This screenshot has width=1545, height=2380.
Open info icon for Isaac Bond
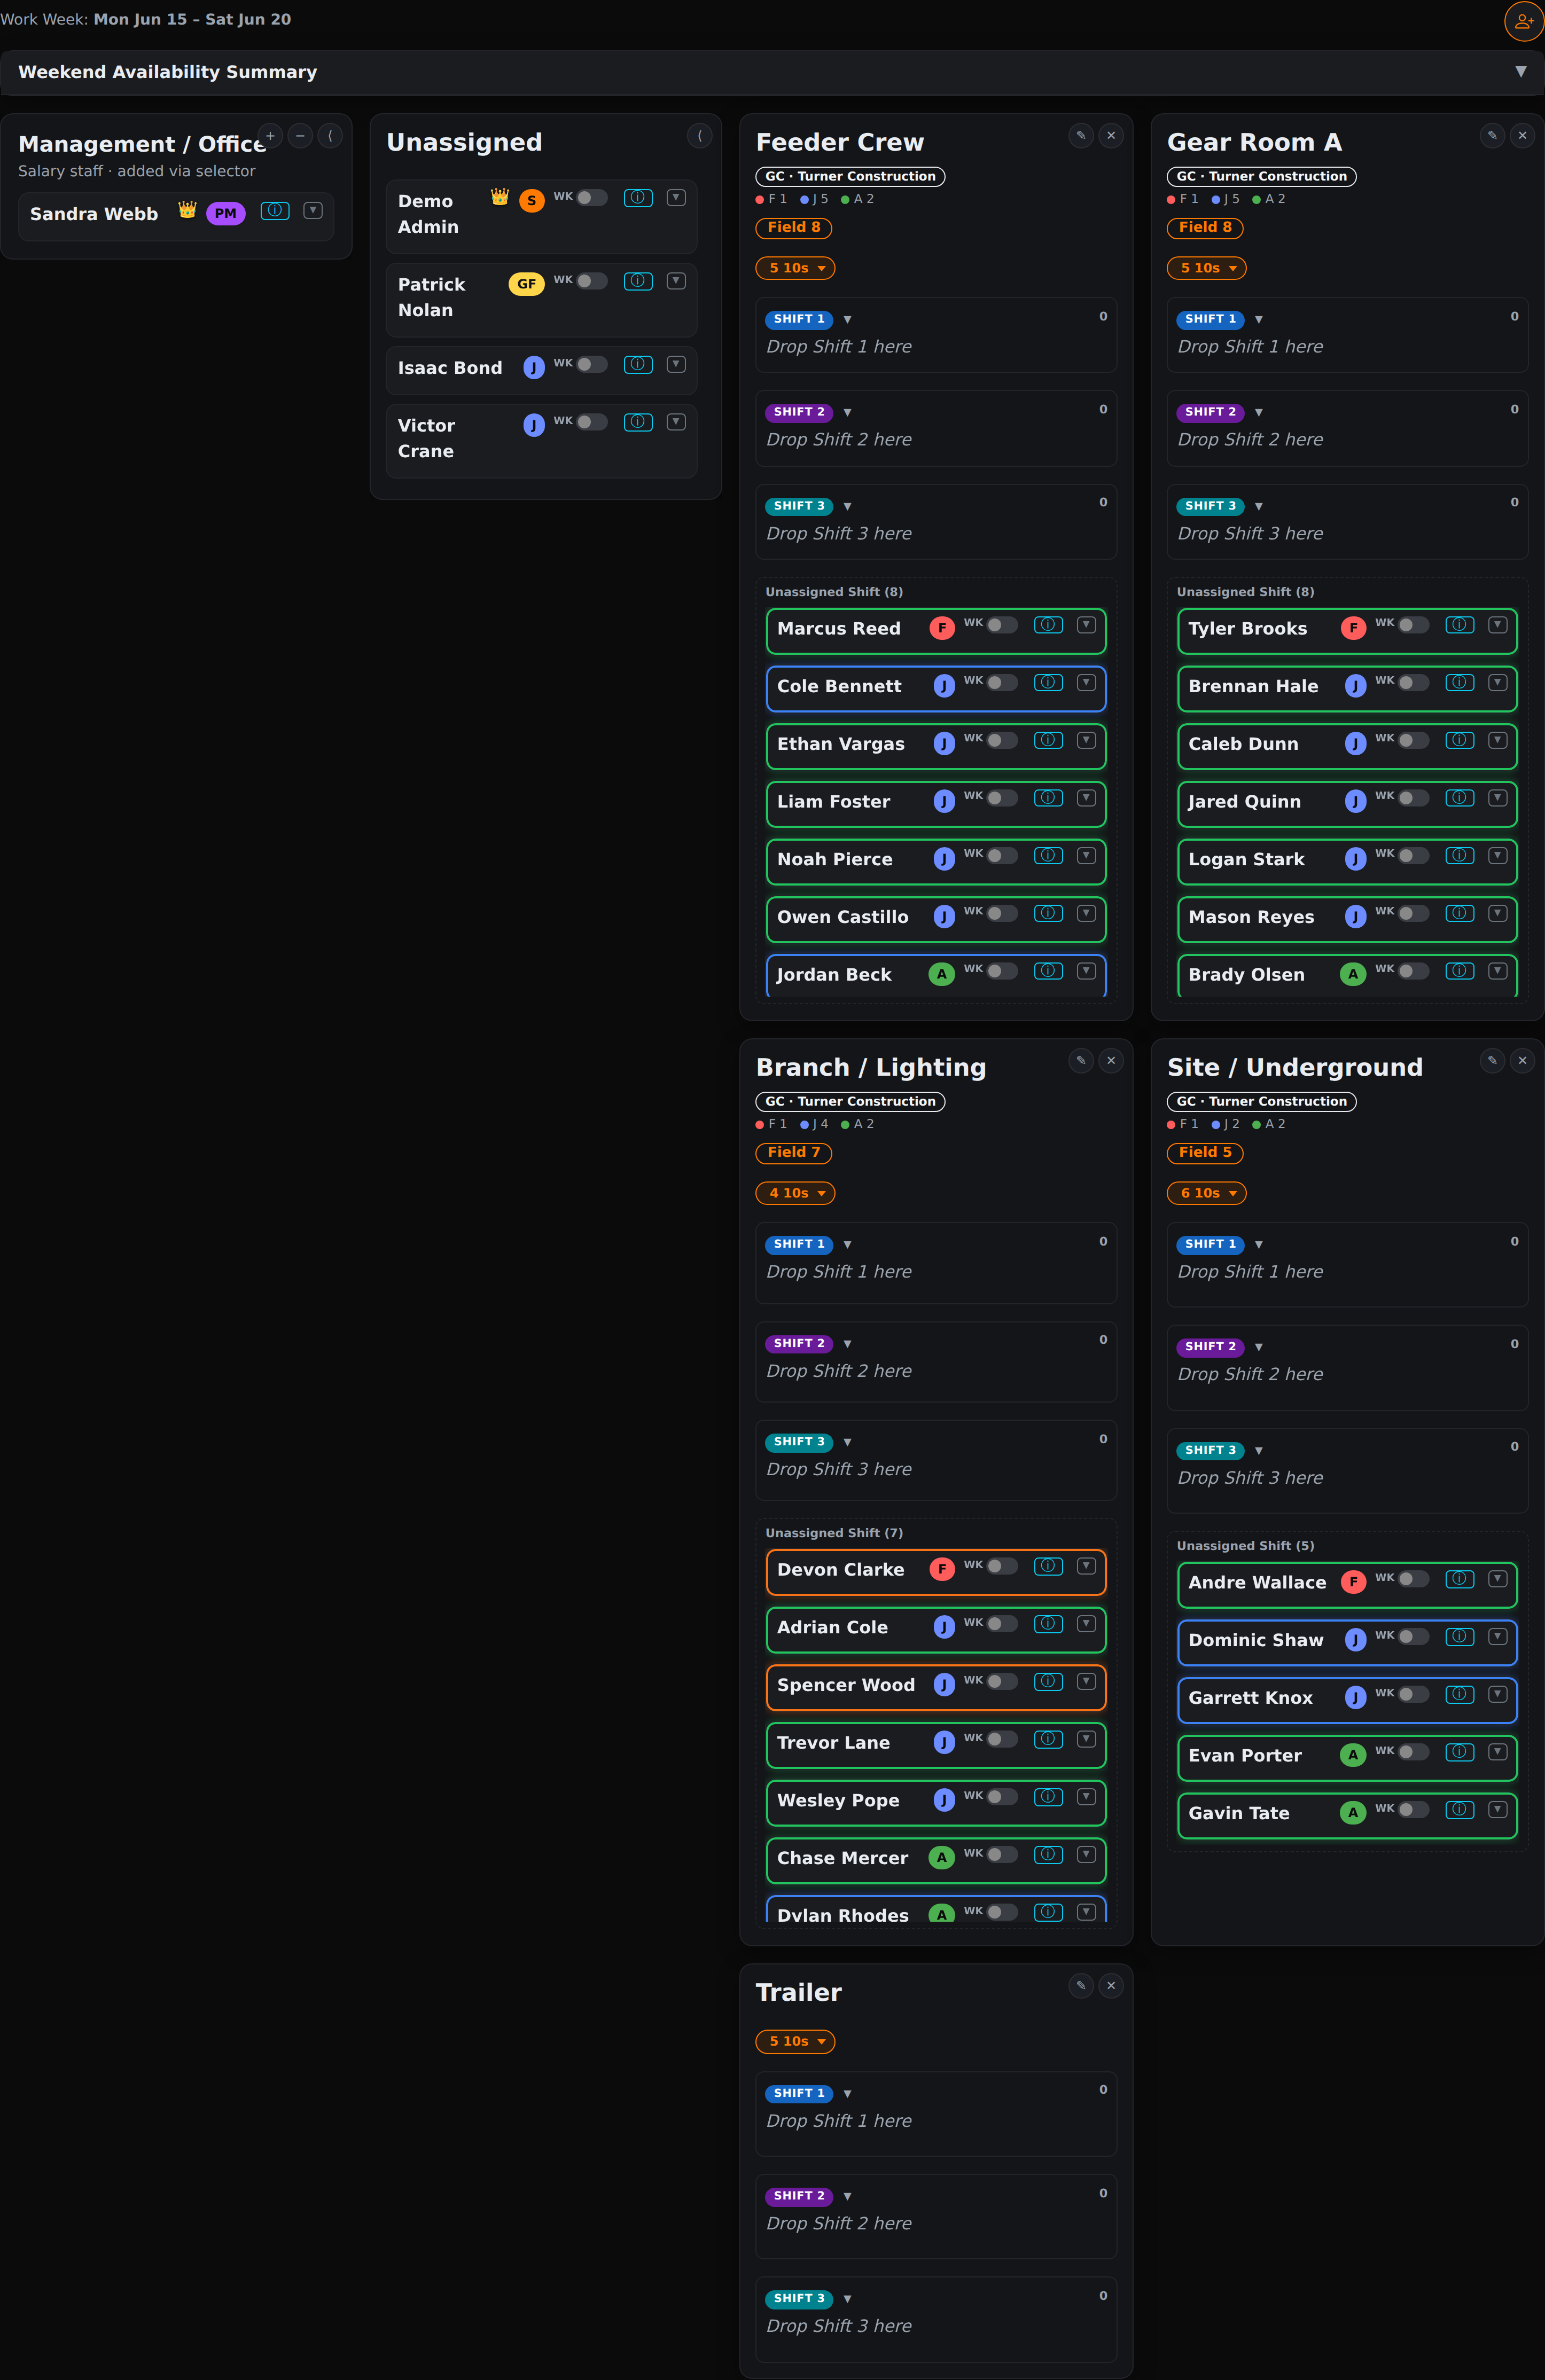[638, 365]
